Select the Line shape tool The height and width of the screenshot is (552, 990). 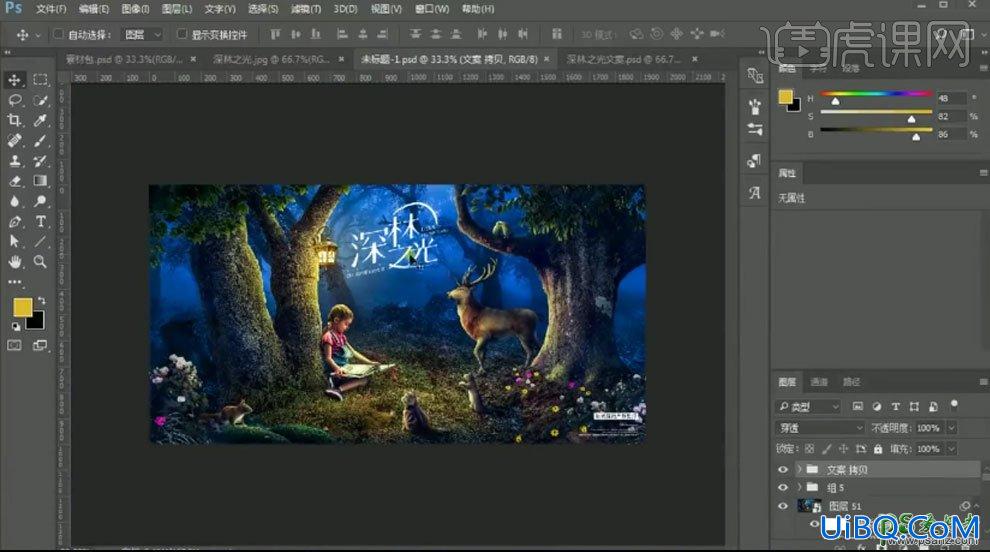pos(40,241)
